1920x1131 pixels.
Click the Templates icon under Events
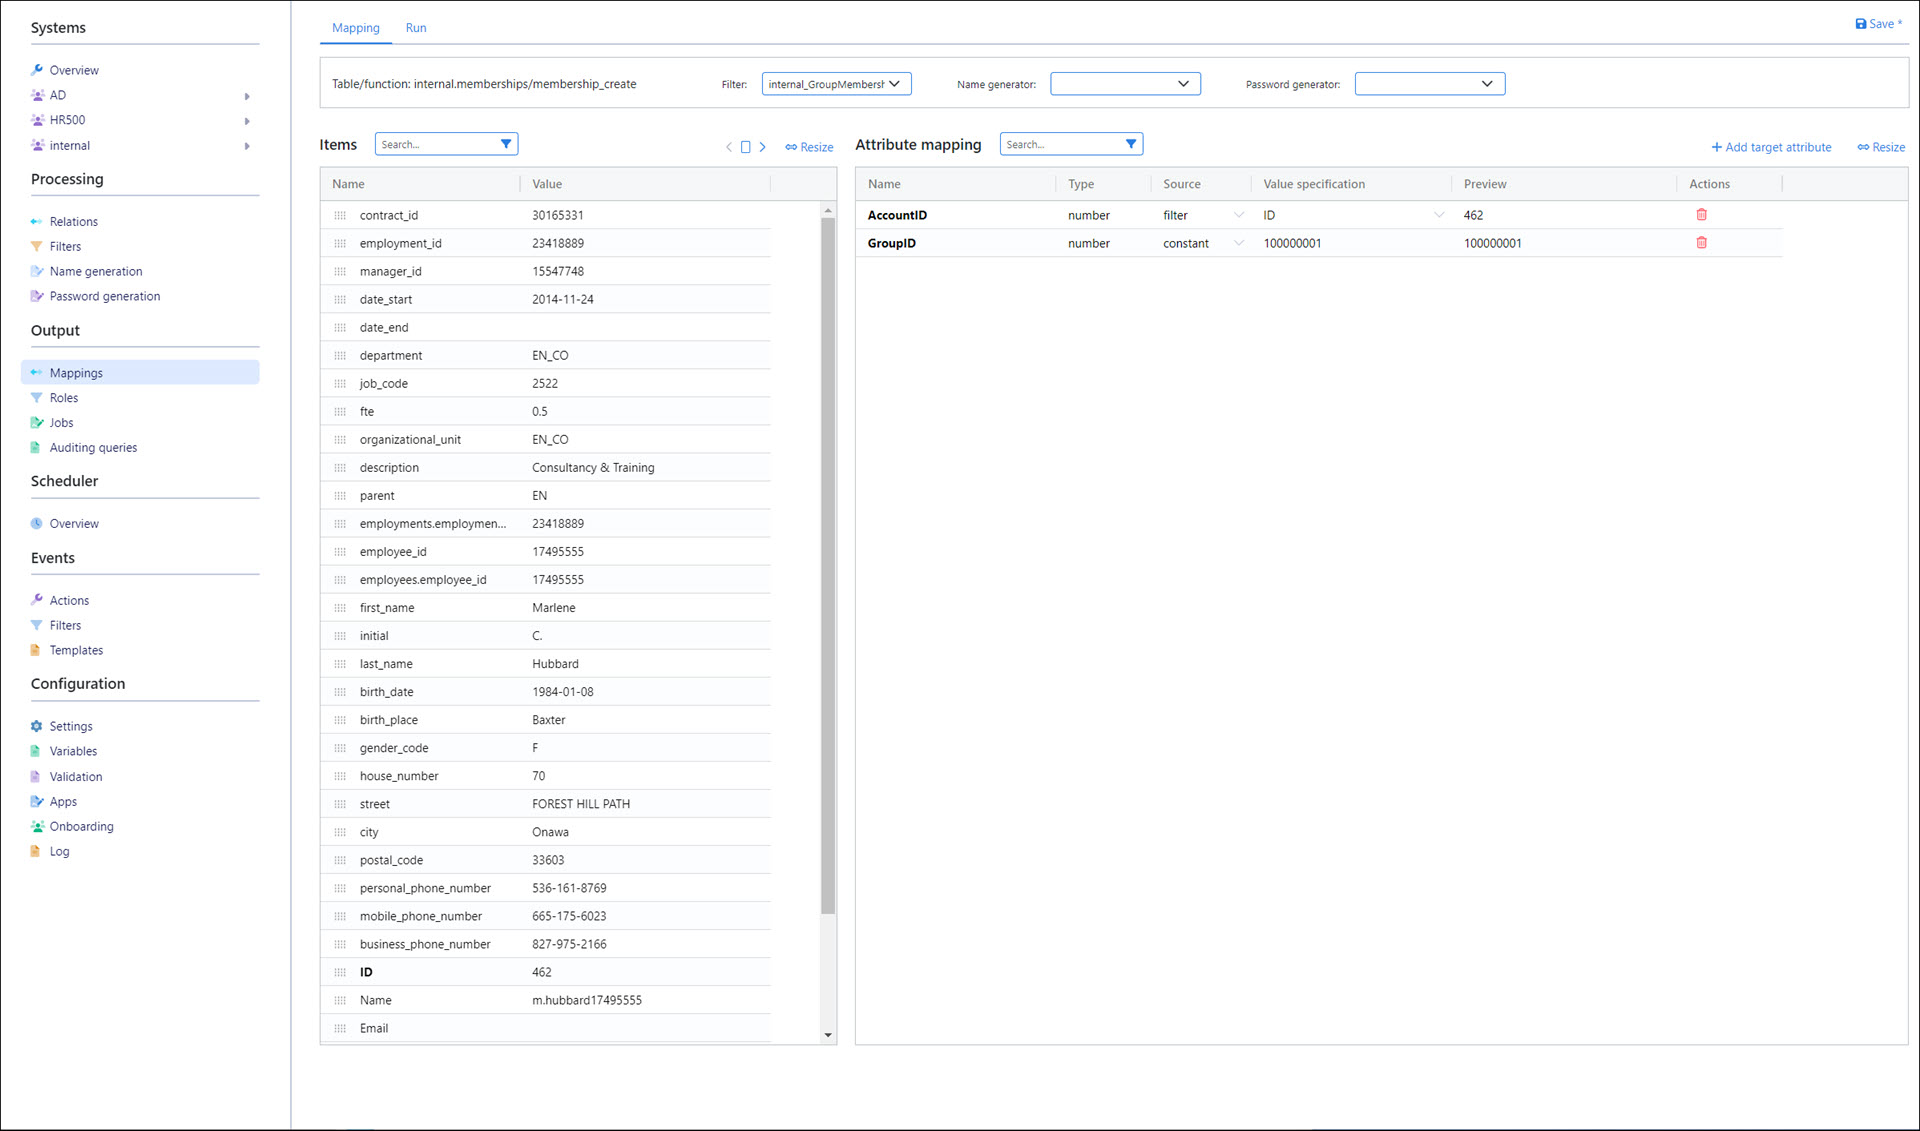click(37, 650)
